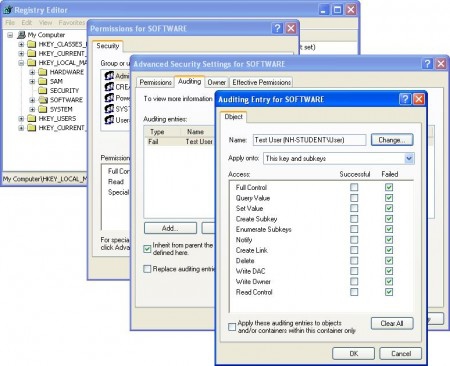
Task: Select Administrators group icon in Permissions list
Action: coord(109,76)
